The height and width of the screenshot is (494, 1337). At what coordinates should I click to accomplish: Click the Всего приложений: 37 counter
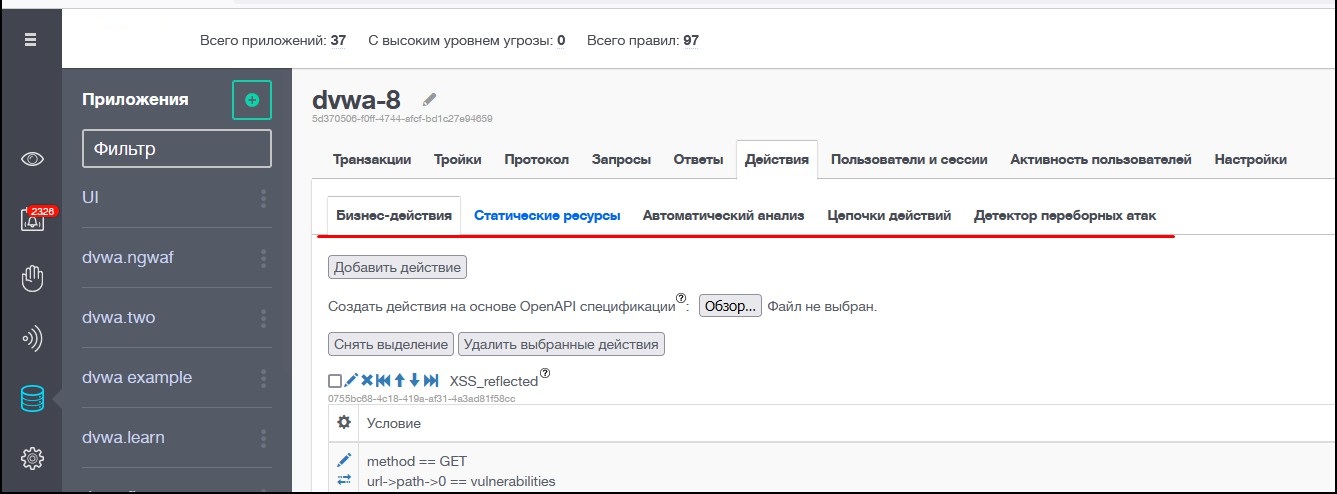[x=273, y=41]
